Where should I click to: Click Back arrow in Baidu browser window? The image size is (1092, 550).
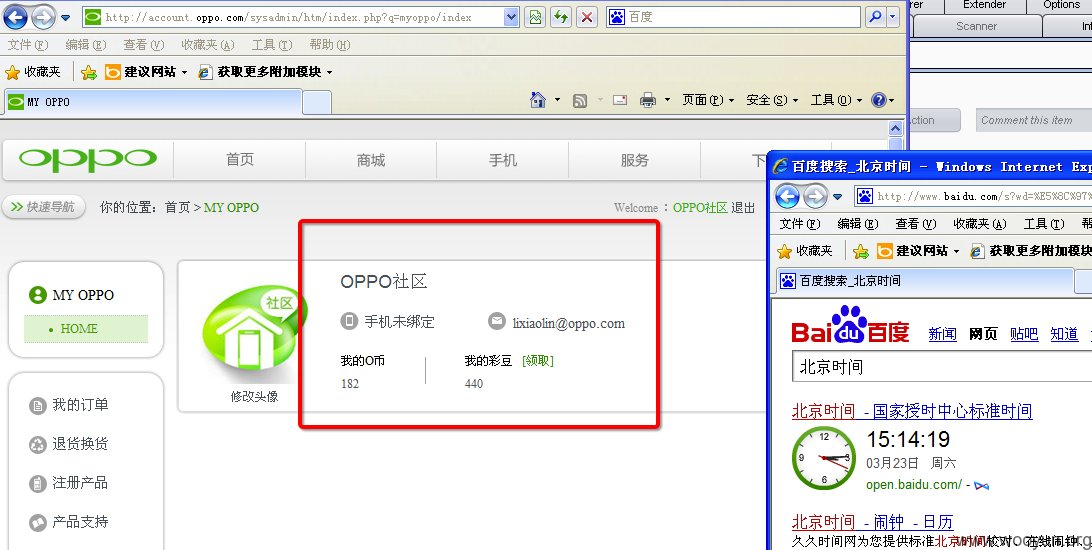click(x=788, y=196)
